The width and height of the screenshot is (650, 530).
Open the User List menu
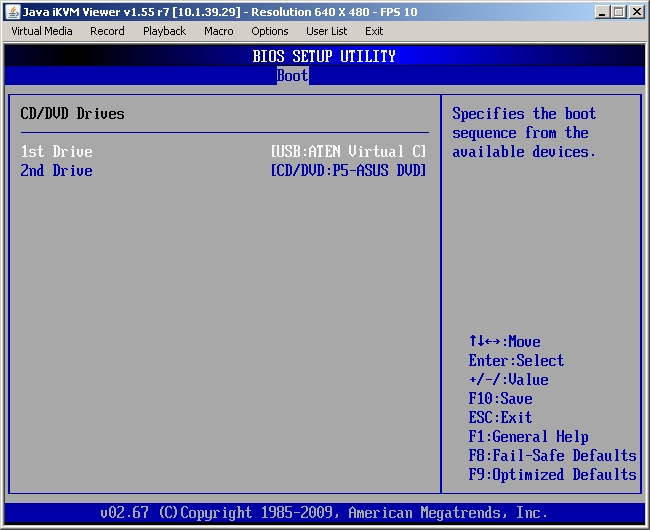click(x=327, y=31)
